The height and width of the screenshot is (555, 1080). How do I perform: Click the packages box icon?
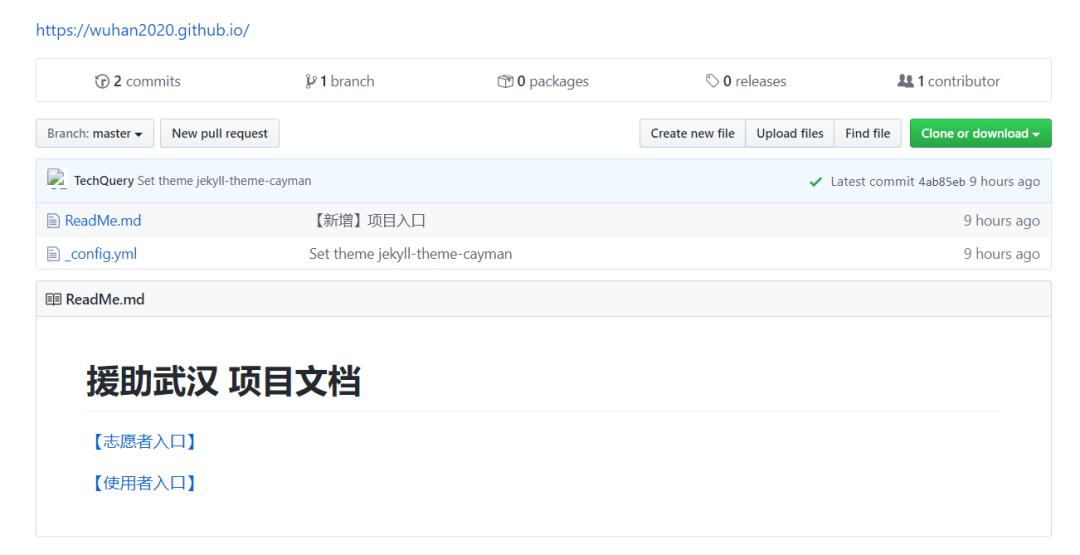(x=506, y=81)
